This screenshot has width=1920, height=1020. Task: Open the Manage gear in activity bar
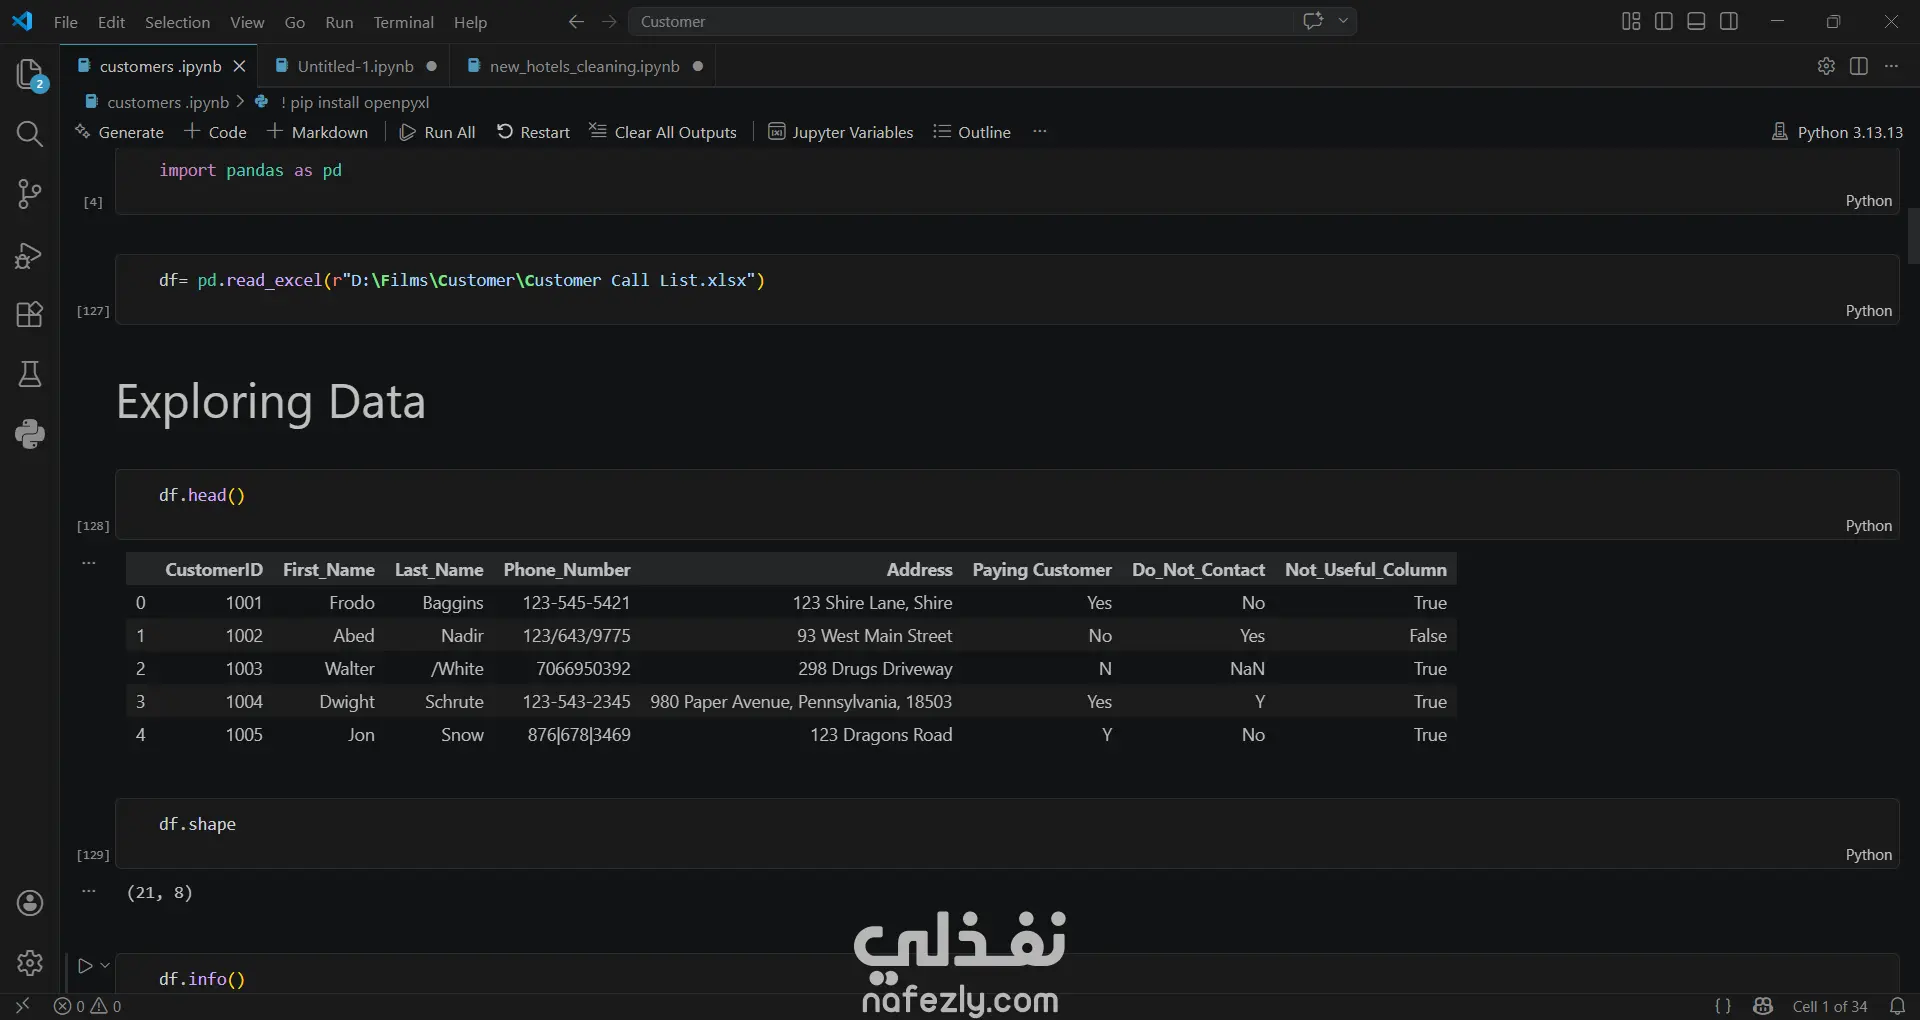pyautogui.click(x=30, y=963)
